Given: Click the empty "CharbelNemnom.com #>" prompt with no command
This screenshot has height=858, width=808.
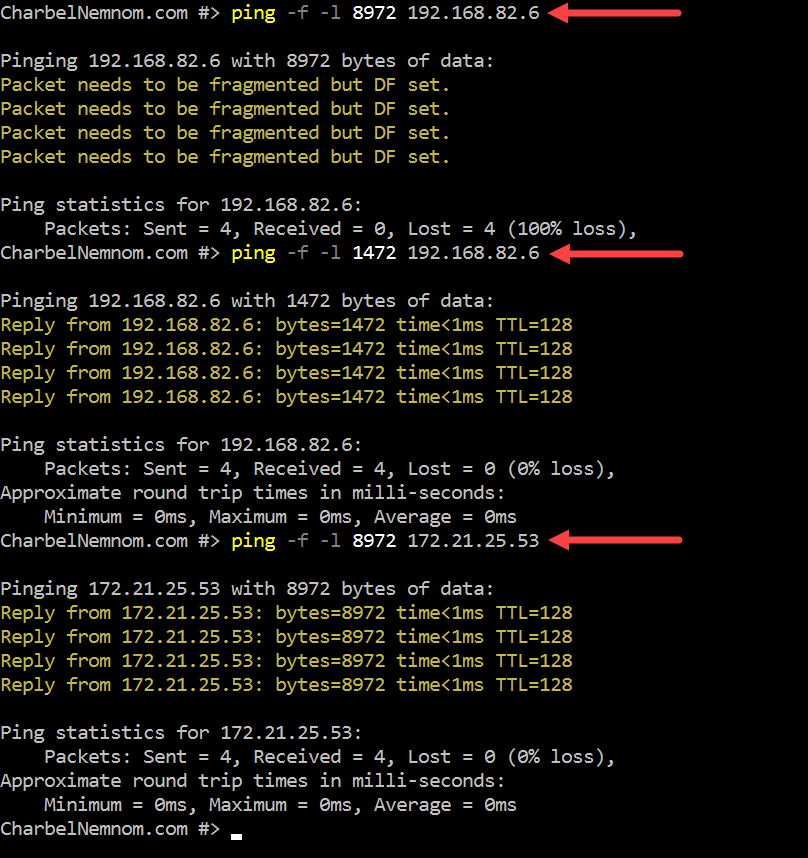Looking at the screenshot, I should pyautogui.click(x=110, y=829).
